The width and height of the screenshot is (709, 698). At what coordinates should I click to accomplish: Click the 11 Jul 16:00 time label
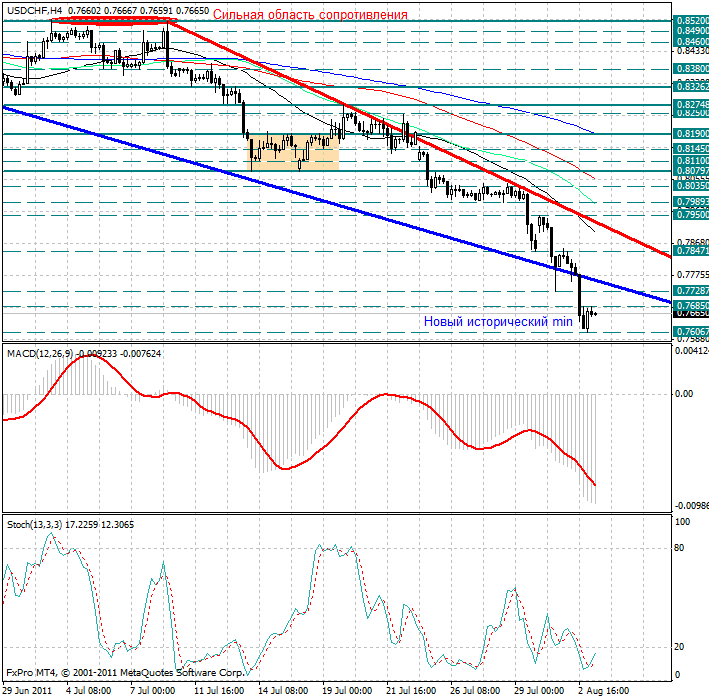[x=219, y=691]
